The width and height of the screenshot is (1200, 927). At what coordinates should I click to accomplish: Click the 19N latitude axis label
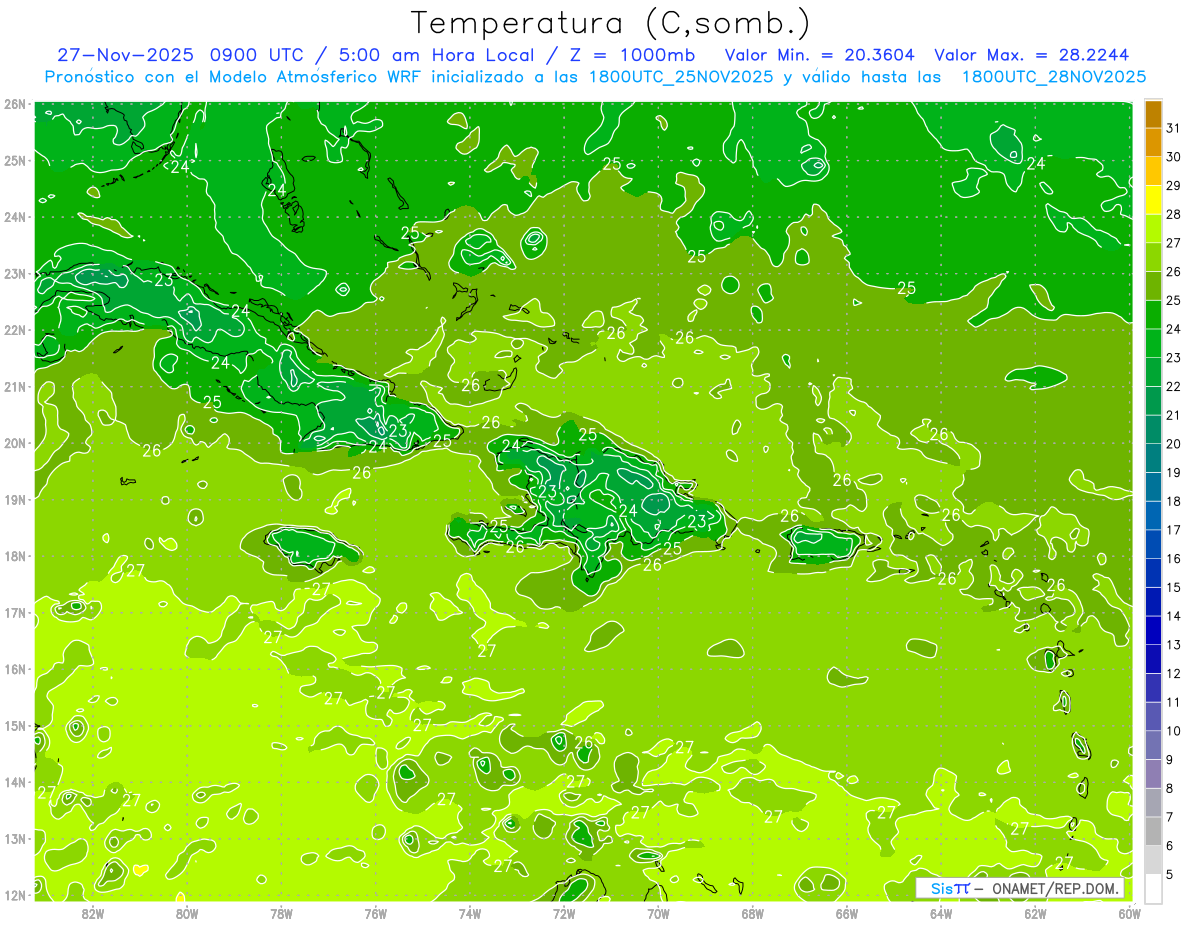(x=14, y=500)
